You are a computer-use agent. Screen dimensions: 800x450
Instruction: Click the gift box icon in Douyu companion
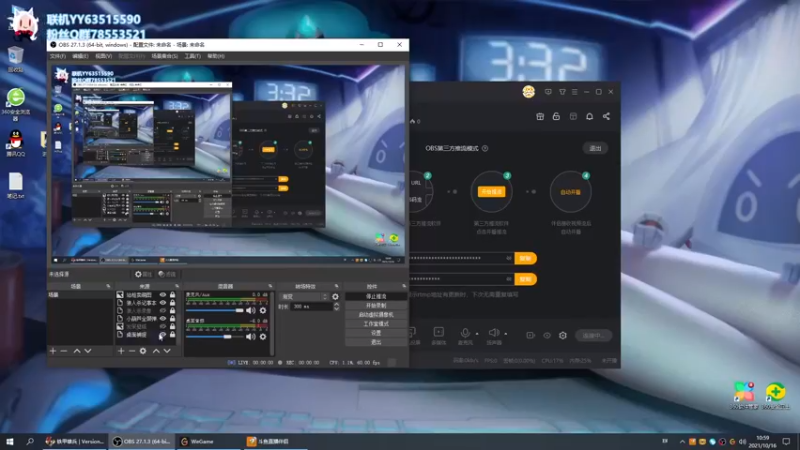(540, 116)
